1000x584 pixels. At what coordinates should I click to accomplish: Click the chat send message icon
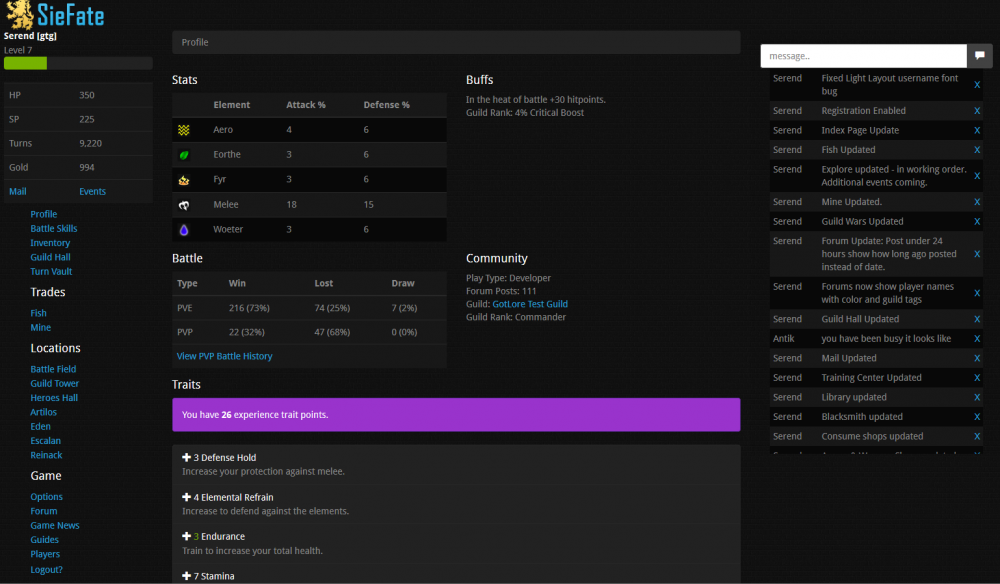980,56
